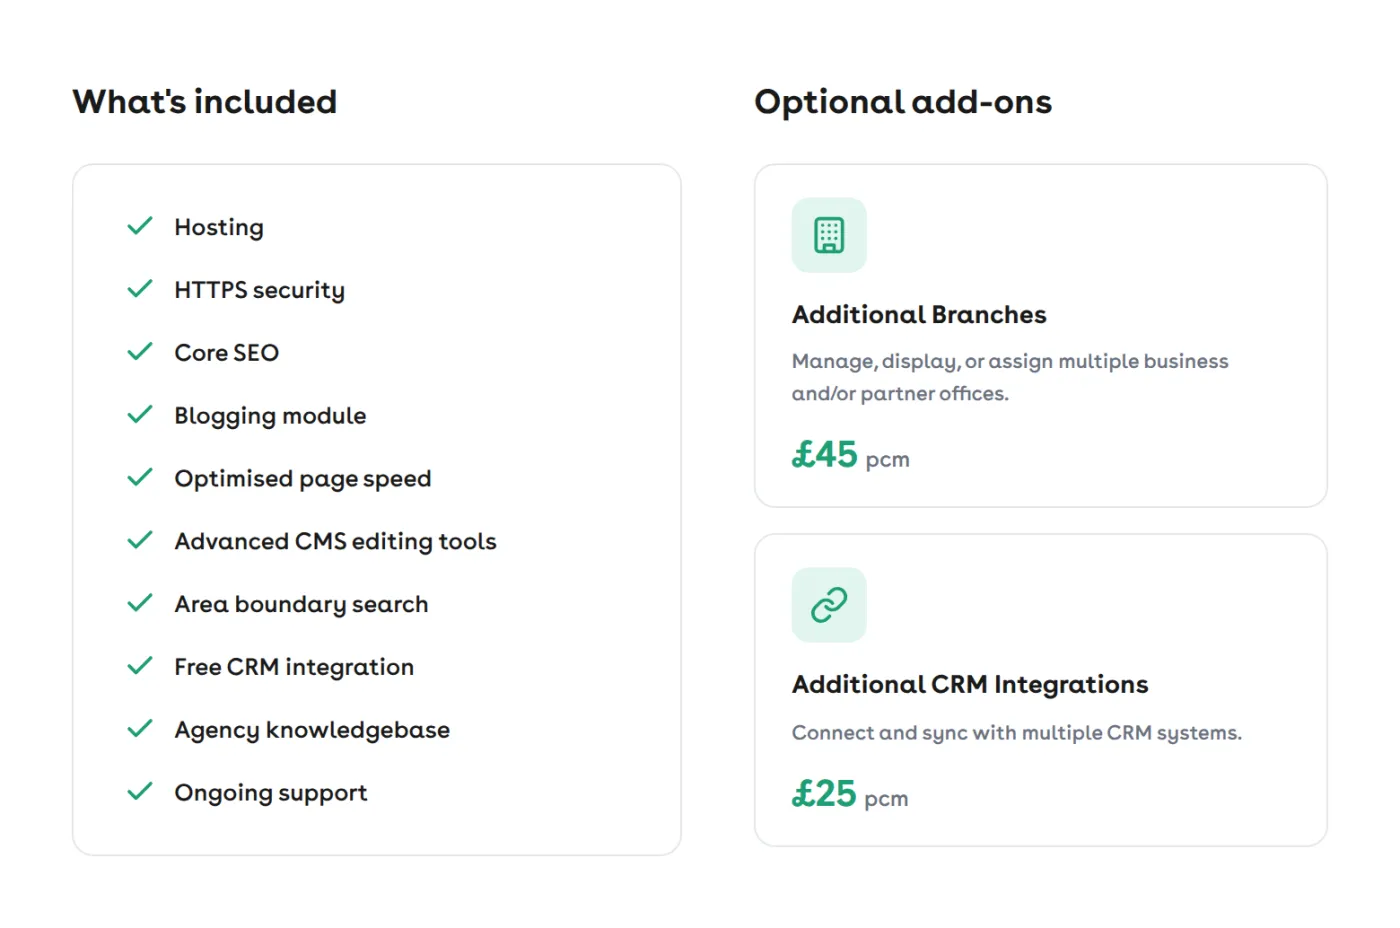Screen dimensions: 1400x928
Task: Select the checkmark beside Core SEO
Action: pos(140,352)
